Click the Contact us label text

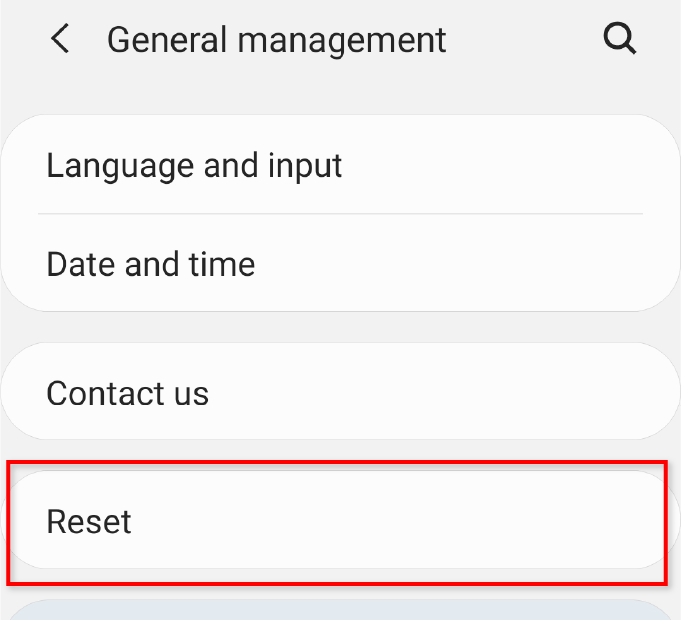(127, 393)
